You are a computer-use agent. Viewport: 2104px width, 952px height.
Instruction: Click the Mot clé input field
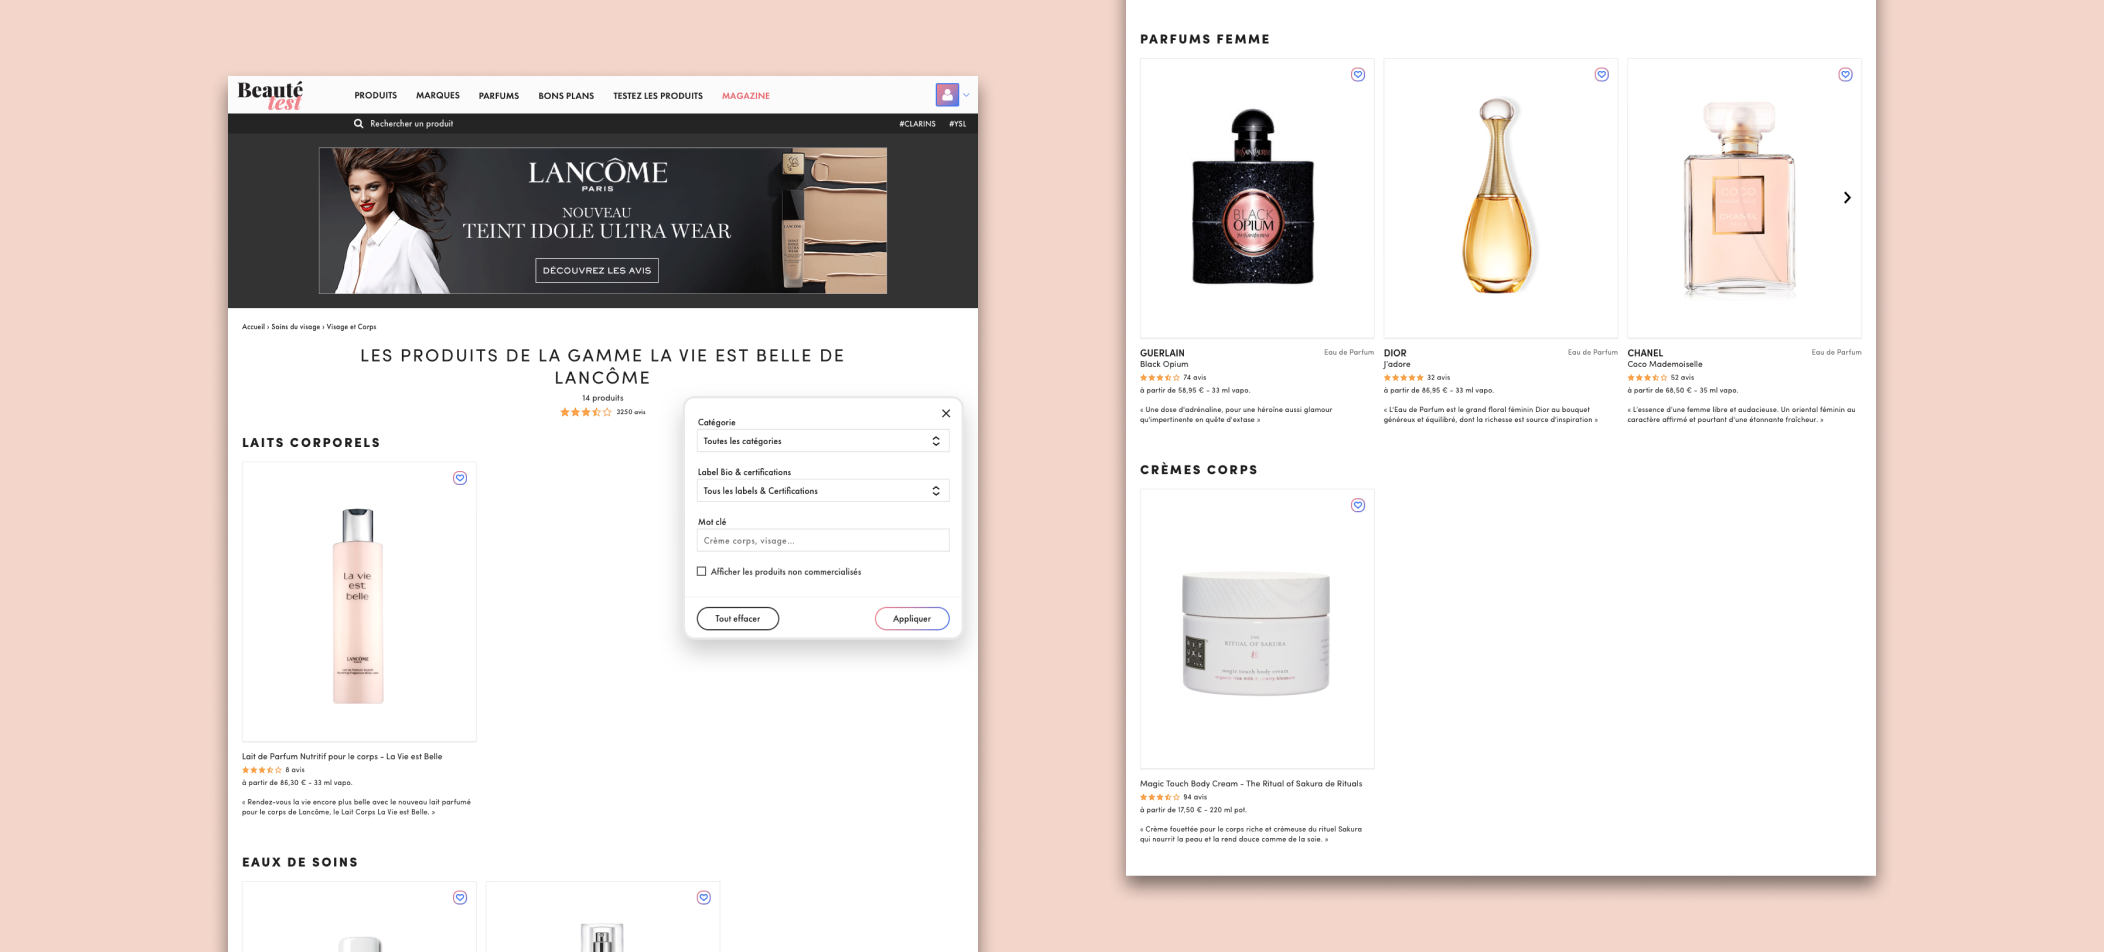click(x=823, y=541)
